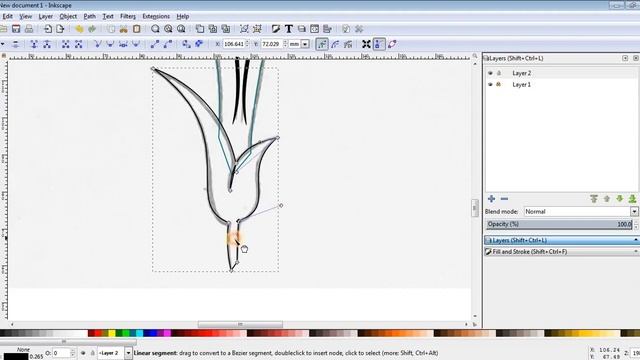Viewport: 640px width, 360px height.
Task: Click the Import file icon
Action: click(x=48, y=29)
